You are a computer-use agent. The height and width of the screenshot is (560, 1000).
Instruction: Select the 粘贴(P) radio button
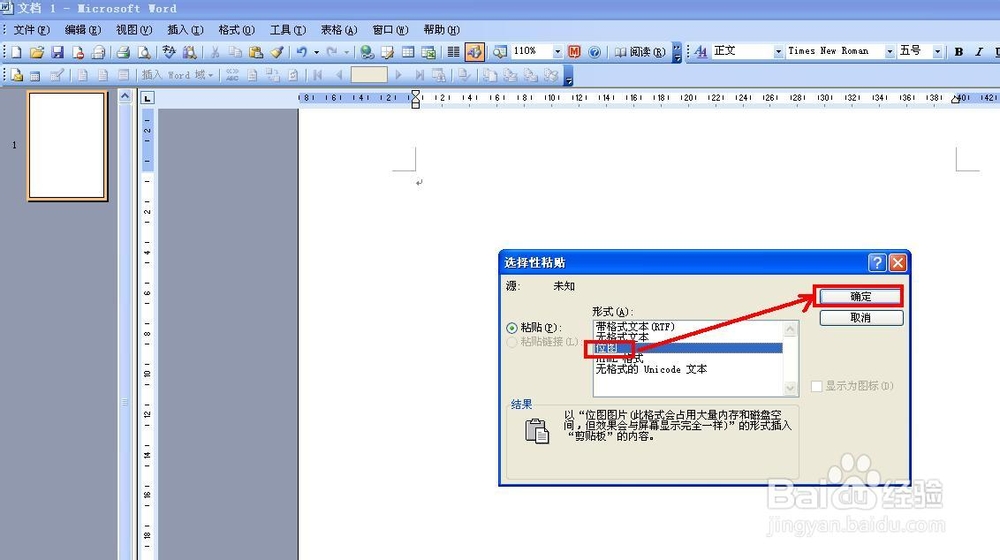click(511, 328)
